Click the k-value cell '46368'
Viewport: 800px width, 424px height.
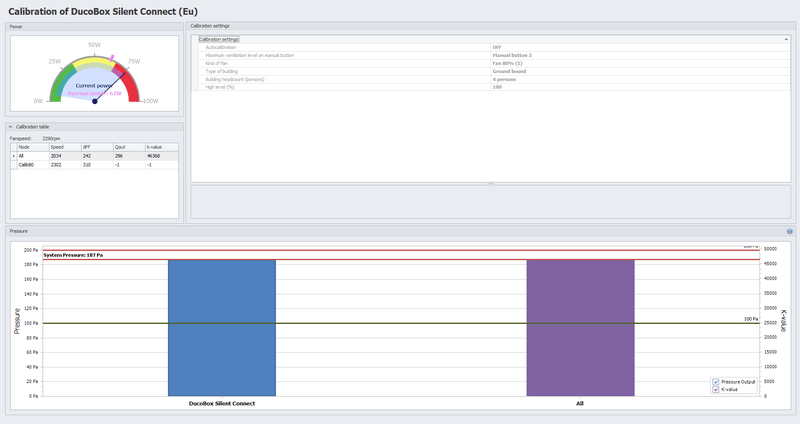tap(161, 156)
